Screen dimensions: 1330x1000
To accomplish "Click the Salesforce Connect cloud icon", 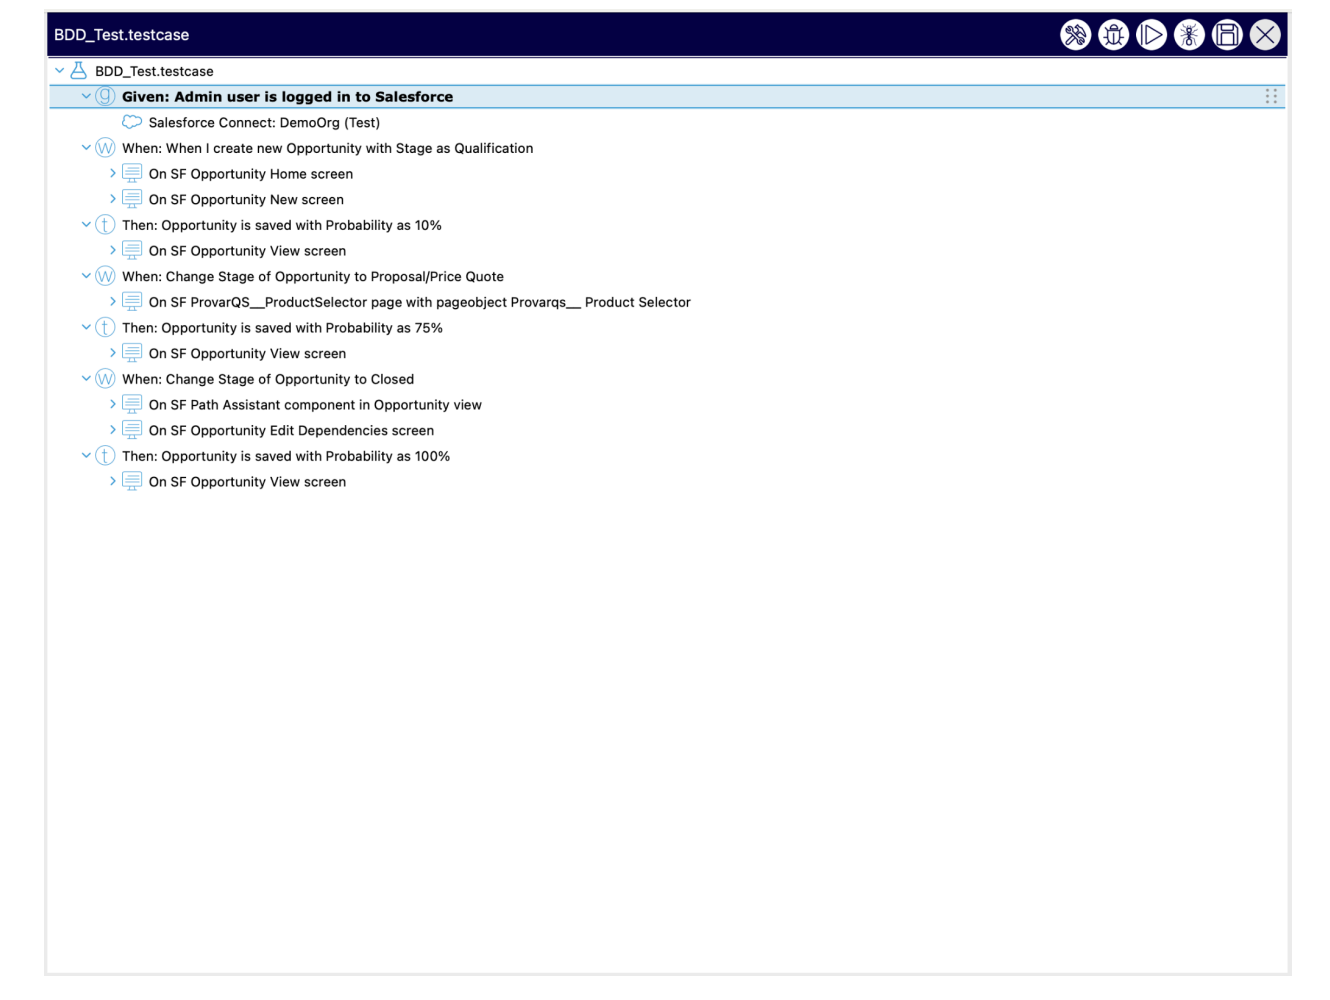I will tap(132, 122).
